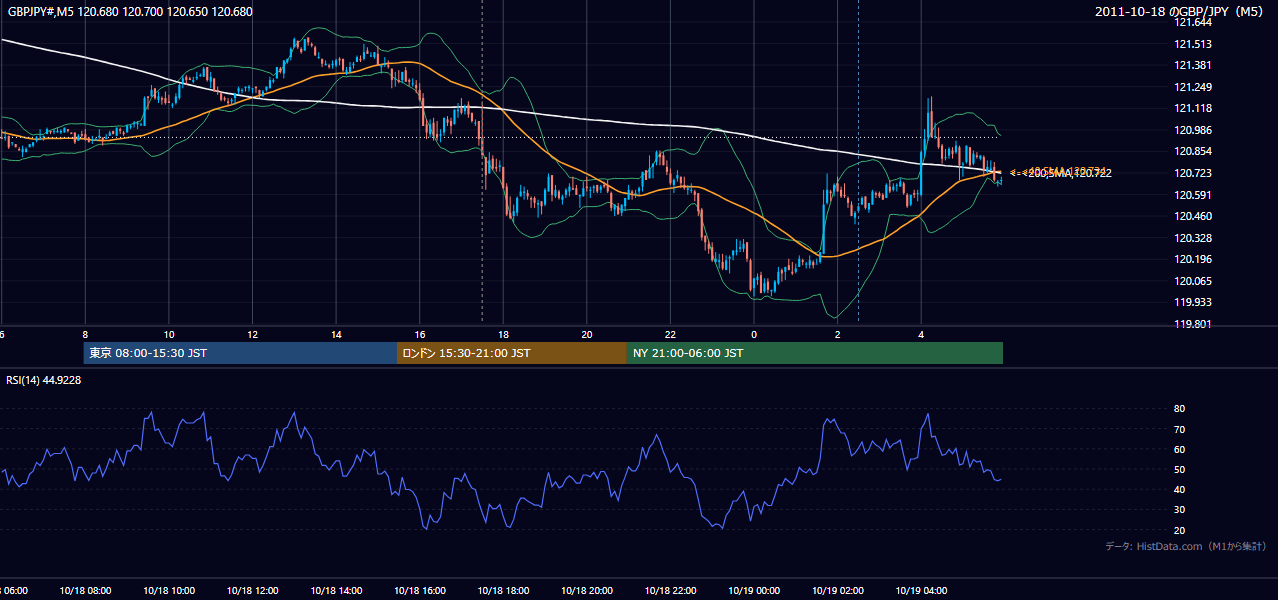The image size is (1278, 600).
Task: Click the データ: HistData.com credit text
Action: click(1186, 546)
